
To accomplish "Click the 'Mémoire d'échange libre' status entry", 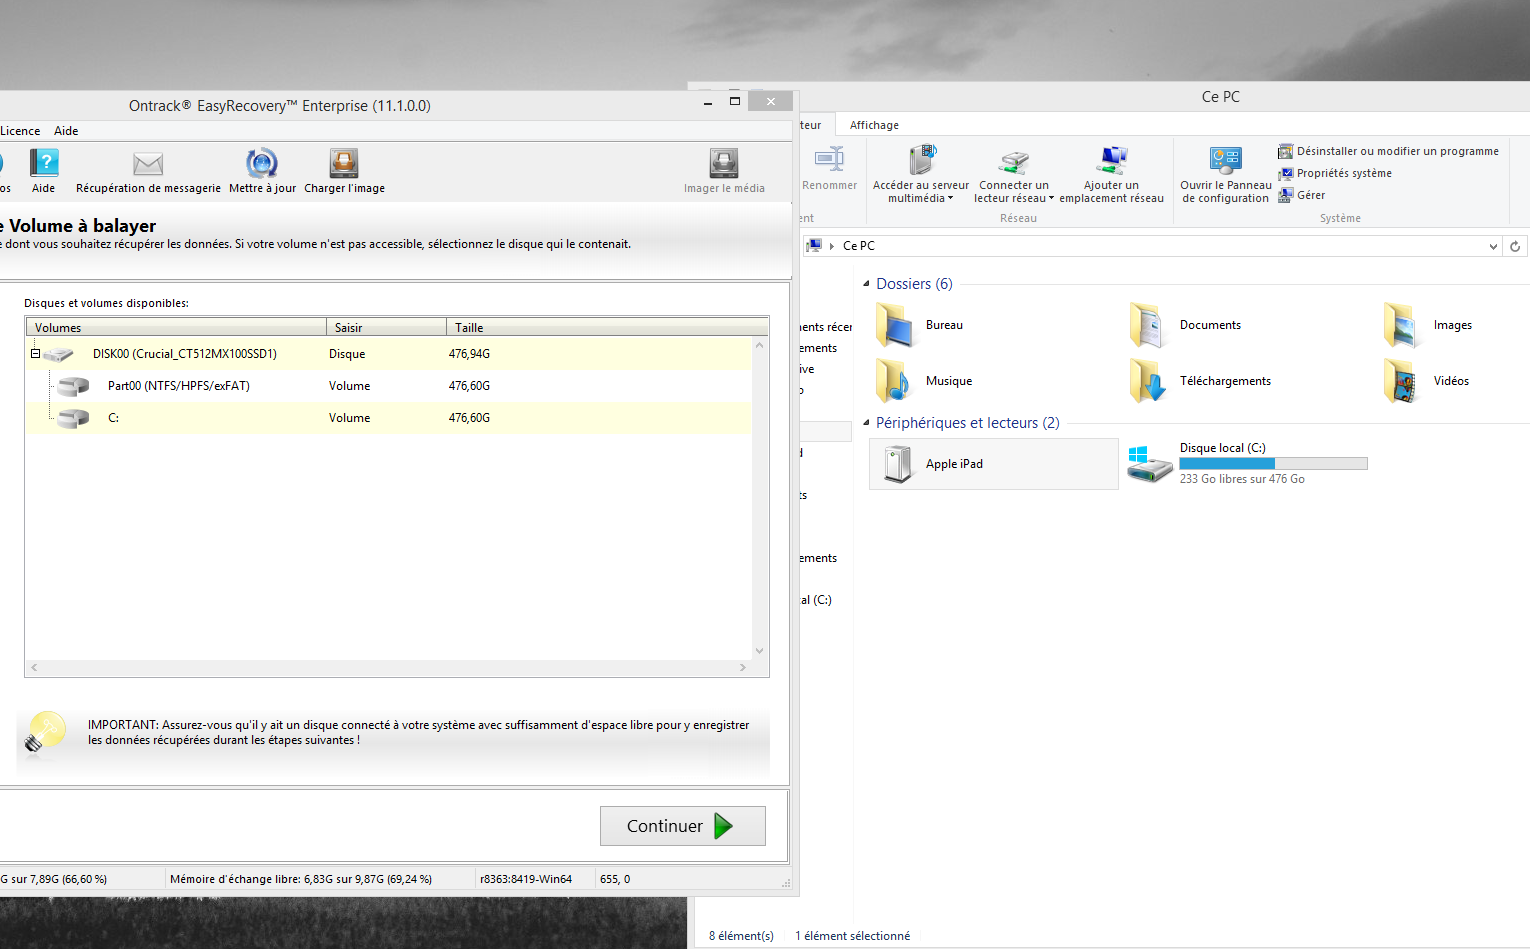I will (x=301, y=879).
